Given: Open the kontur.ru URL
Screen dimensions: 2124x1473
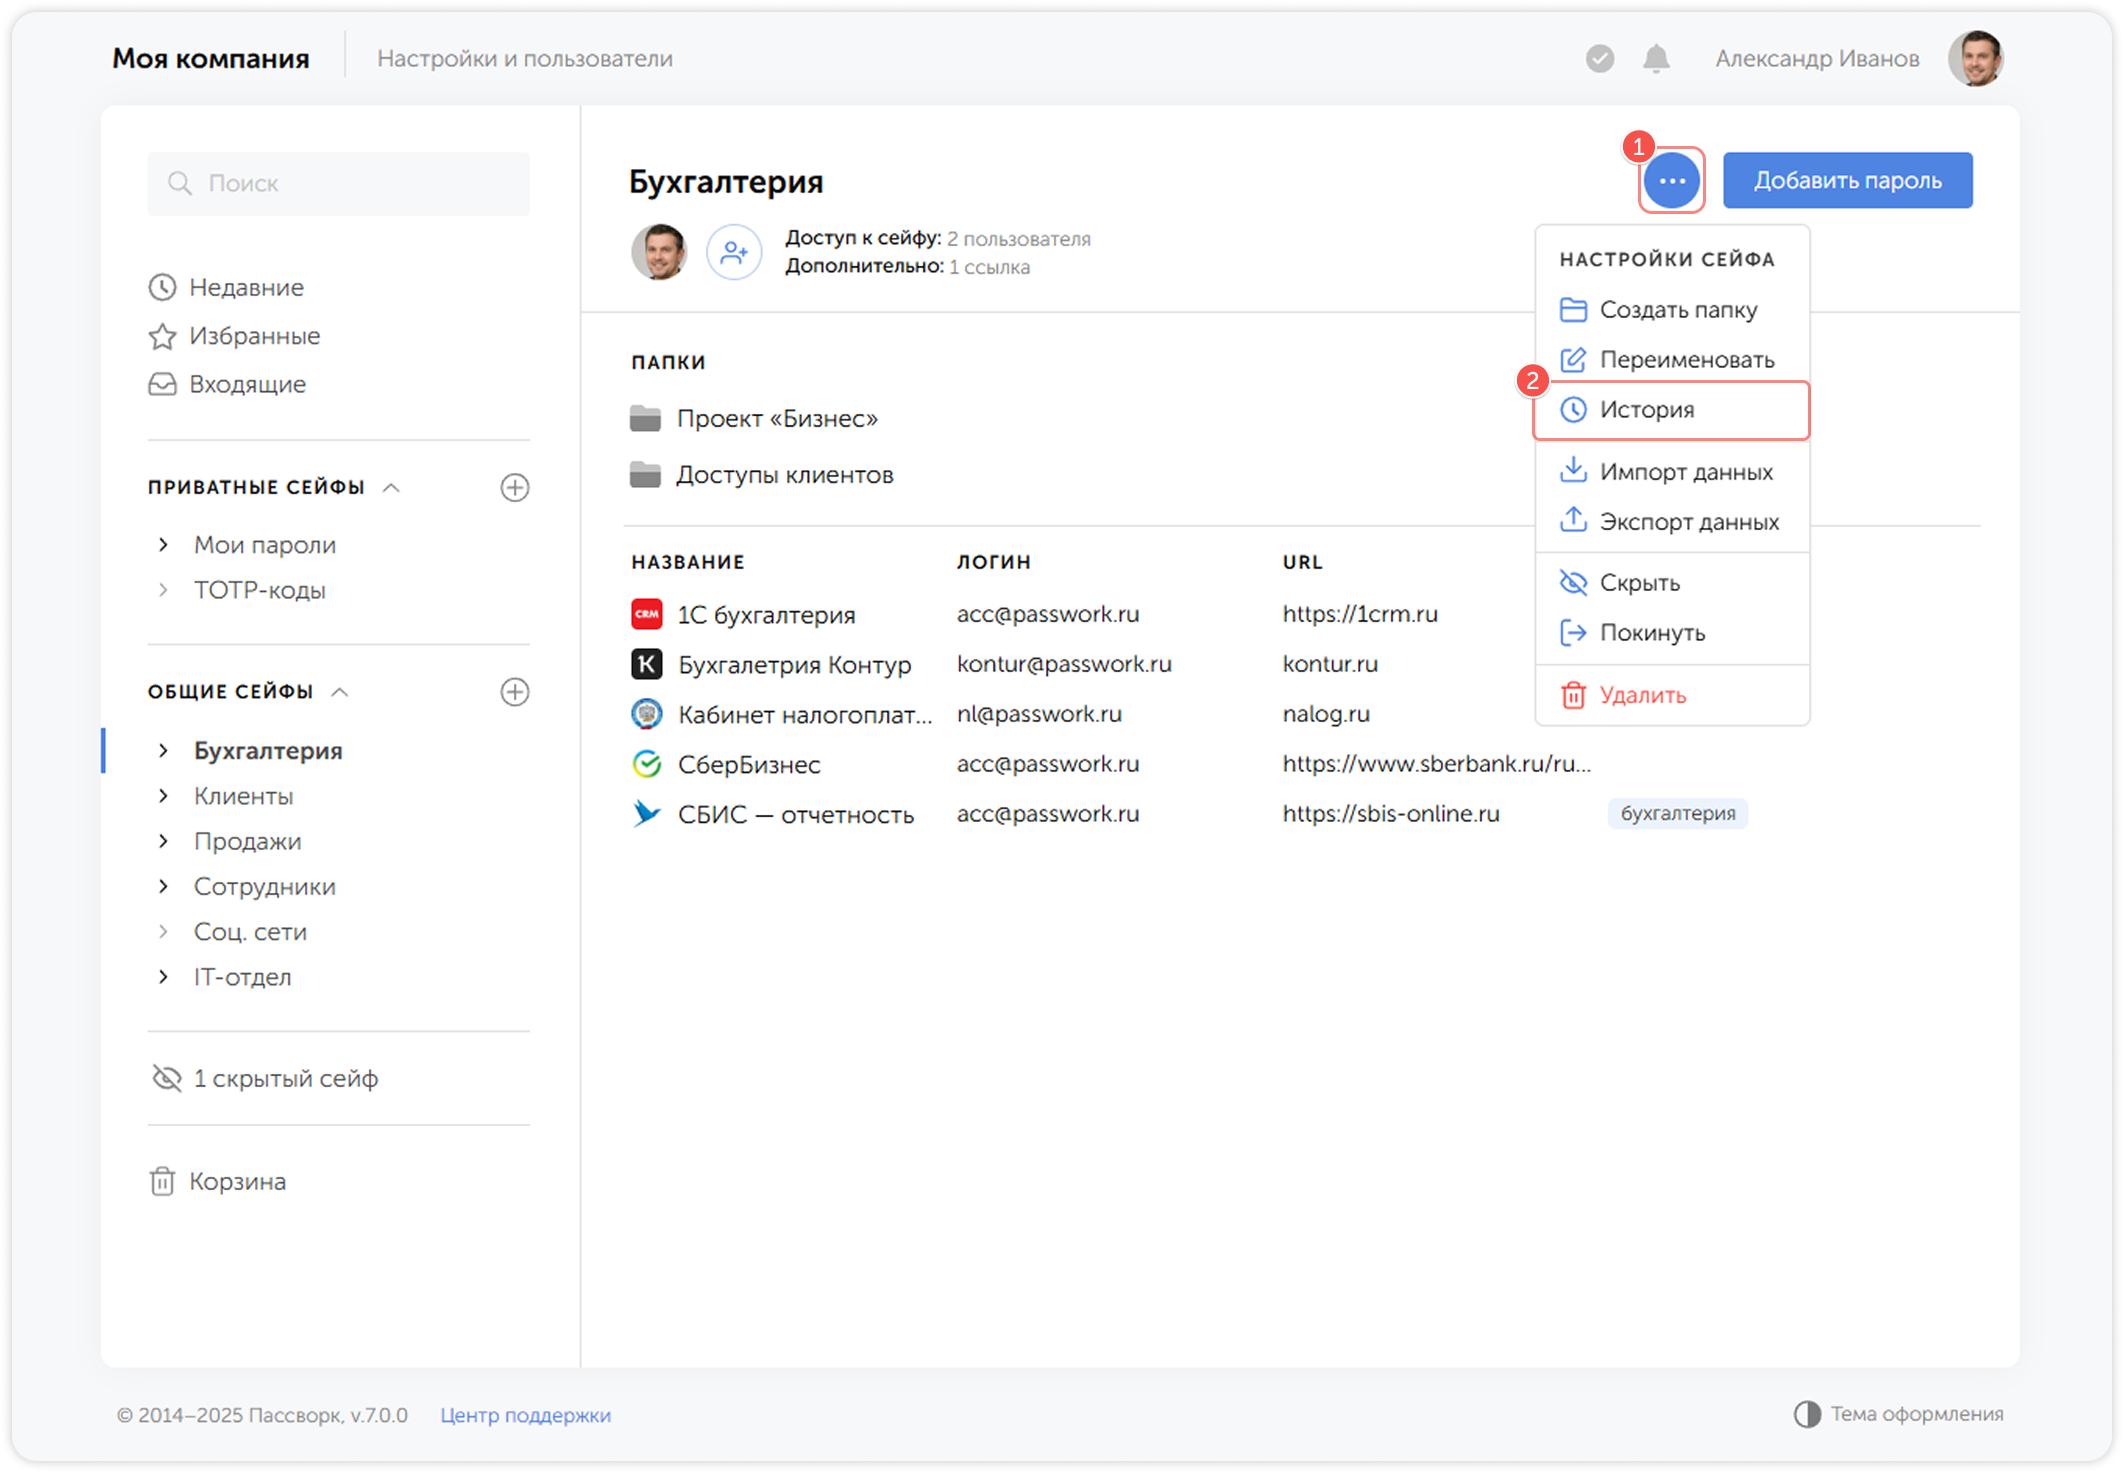Looking at the screenshot, I should pyautogui.click(x=1330, y=664).
